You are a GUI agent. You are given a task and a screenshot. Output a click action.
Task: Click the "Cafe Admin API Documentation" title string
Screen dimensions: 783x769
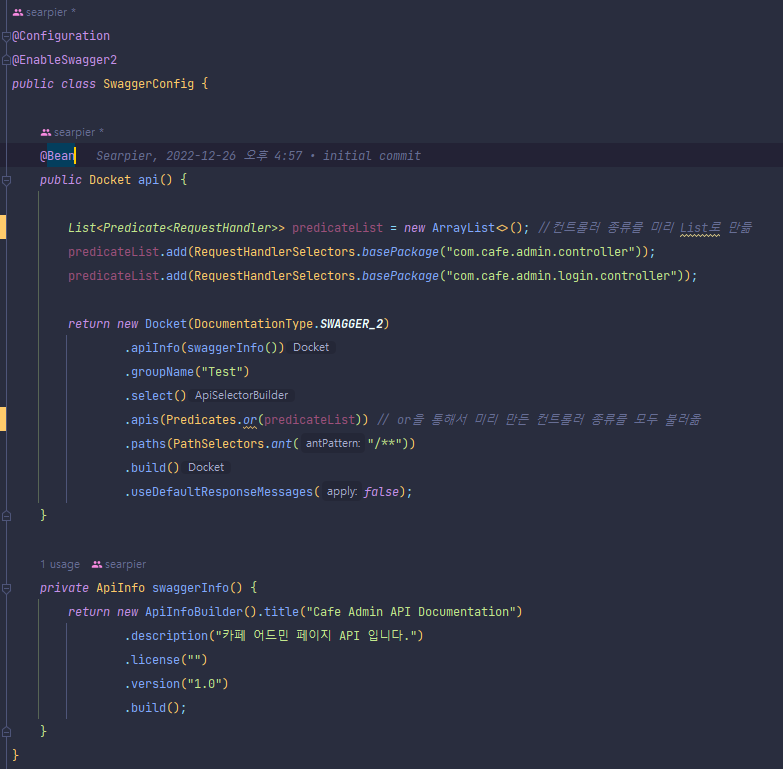tap(410, 612)
